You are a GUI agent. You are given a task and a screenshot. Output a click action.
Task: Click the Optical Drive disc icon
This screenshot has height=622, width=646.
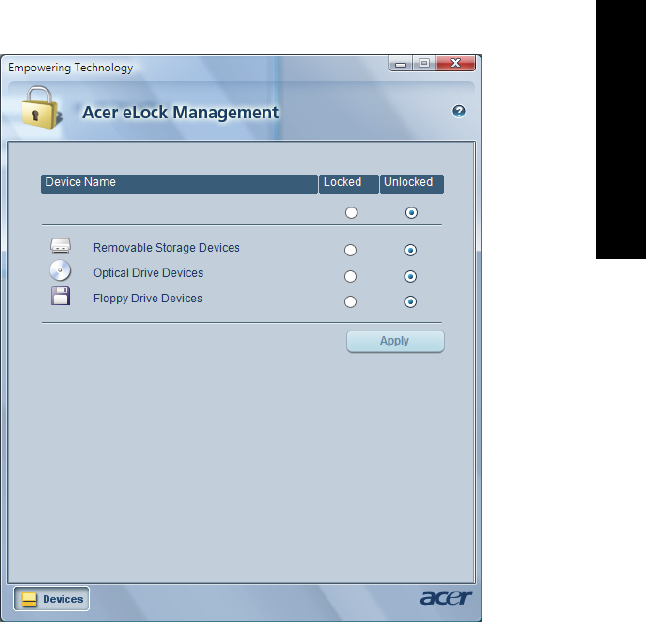tap(60, 271)
